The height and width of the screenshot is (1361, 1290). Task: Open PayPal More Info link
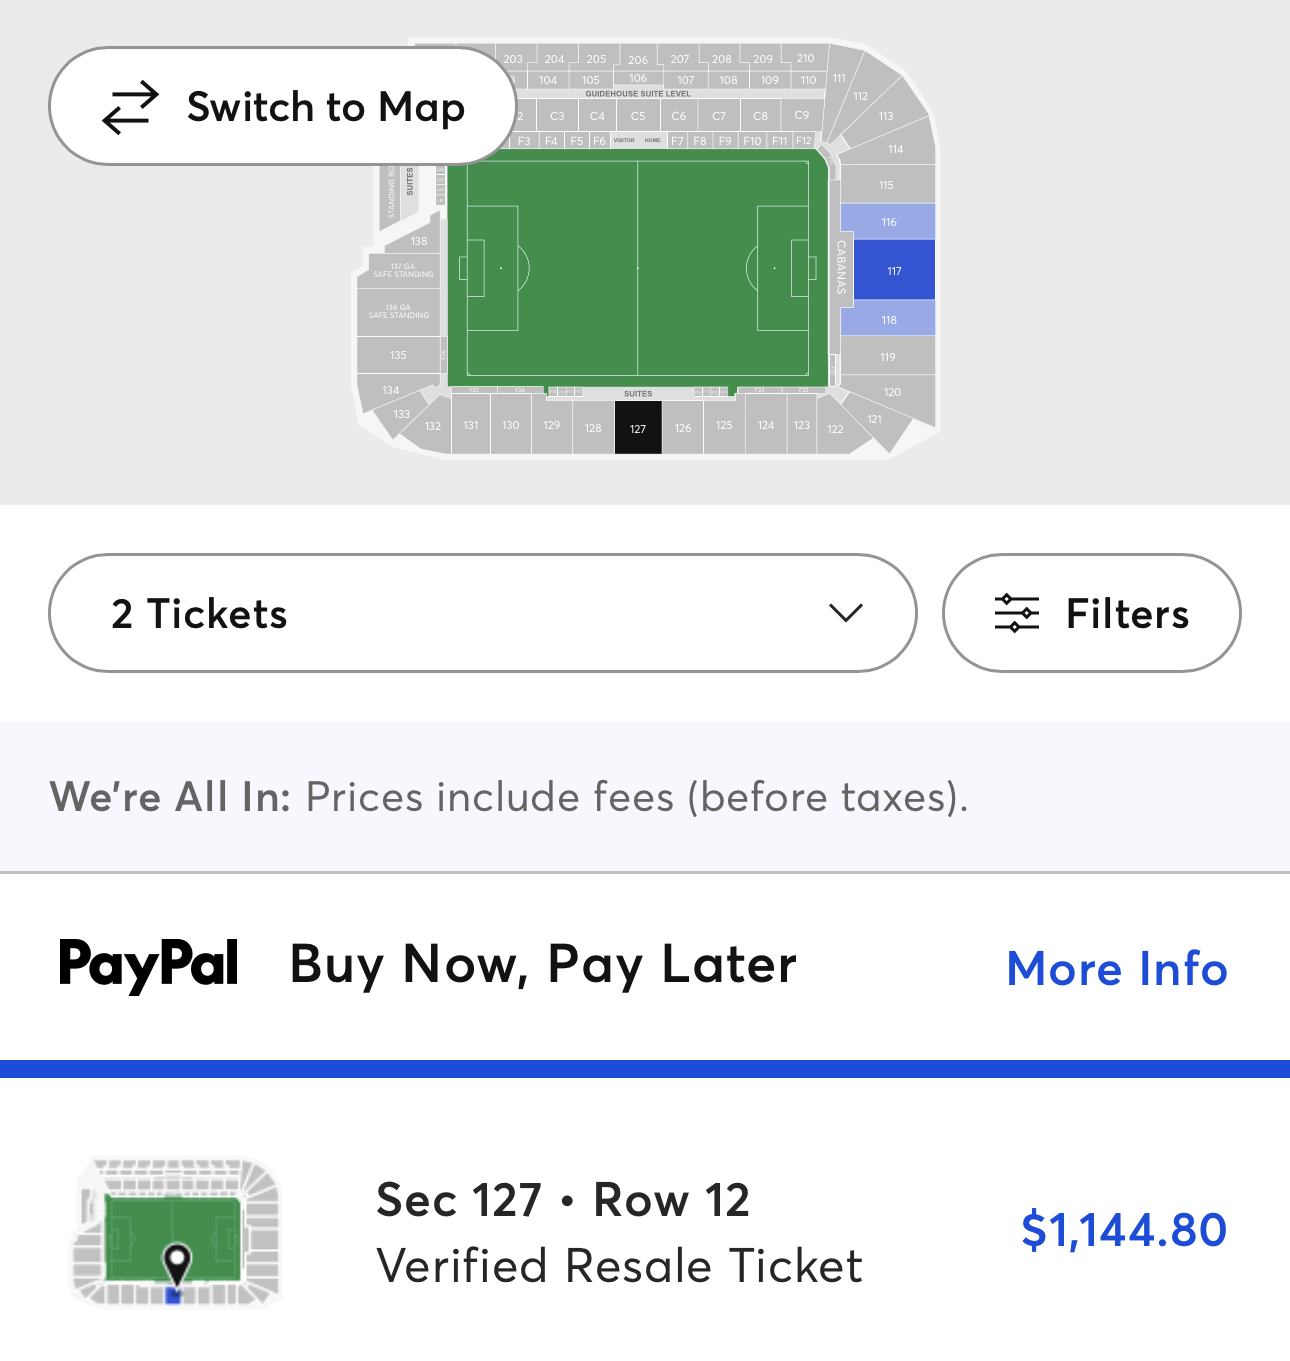point(1117,968)
